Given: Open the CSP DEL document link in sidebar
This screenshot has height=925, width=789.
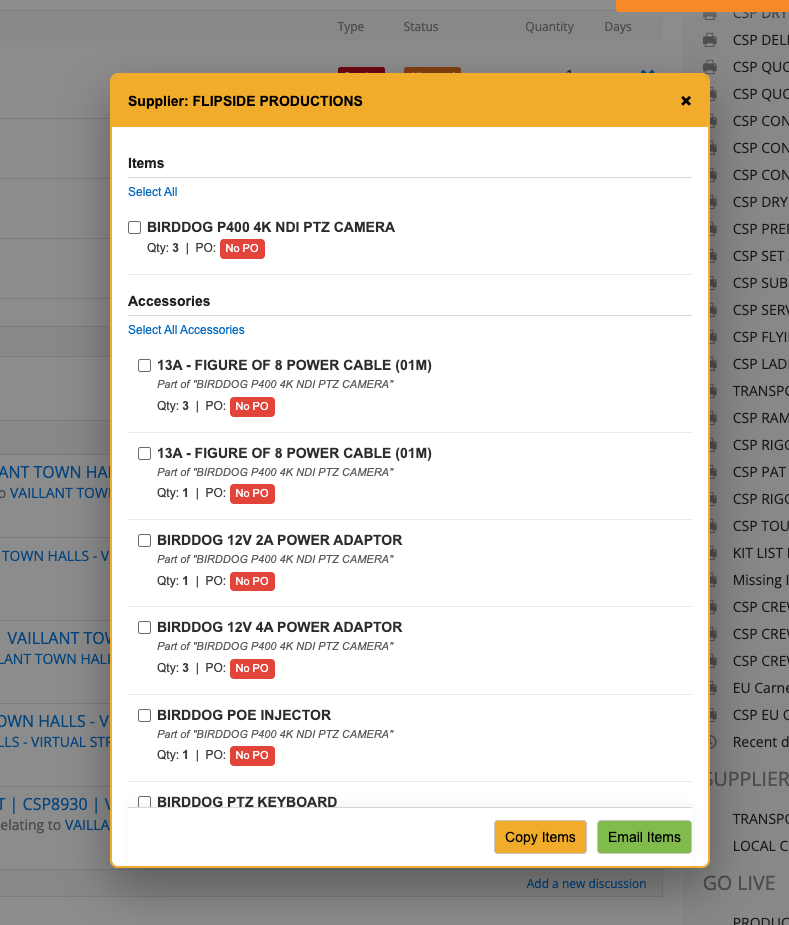Looking at the screenshot, I should pyautogui.click(x=761, y=40).
